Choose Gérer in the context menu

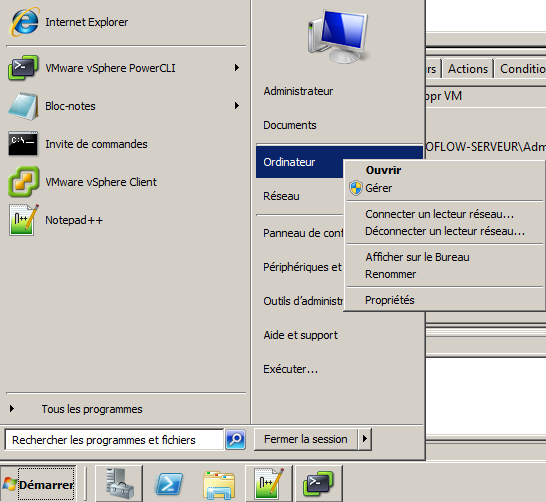coord(444,188)
